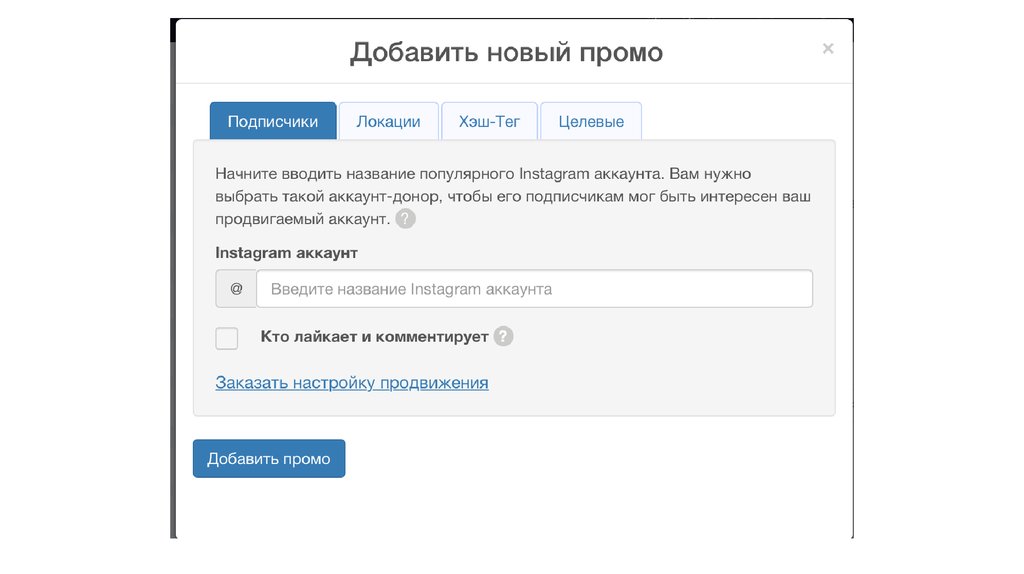Click the Instagram аккаунт field label
This screenshot has height=574, width=1024.
(286, 253)
